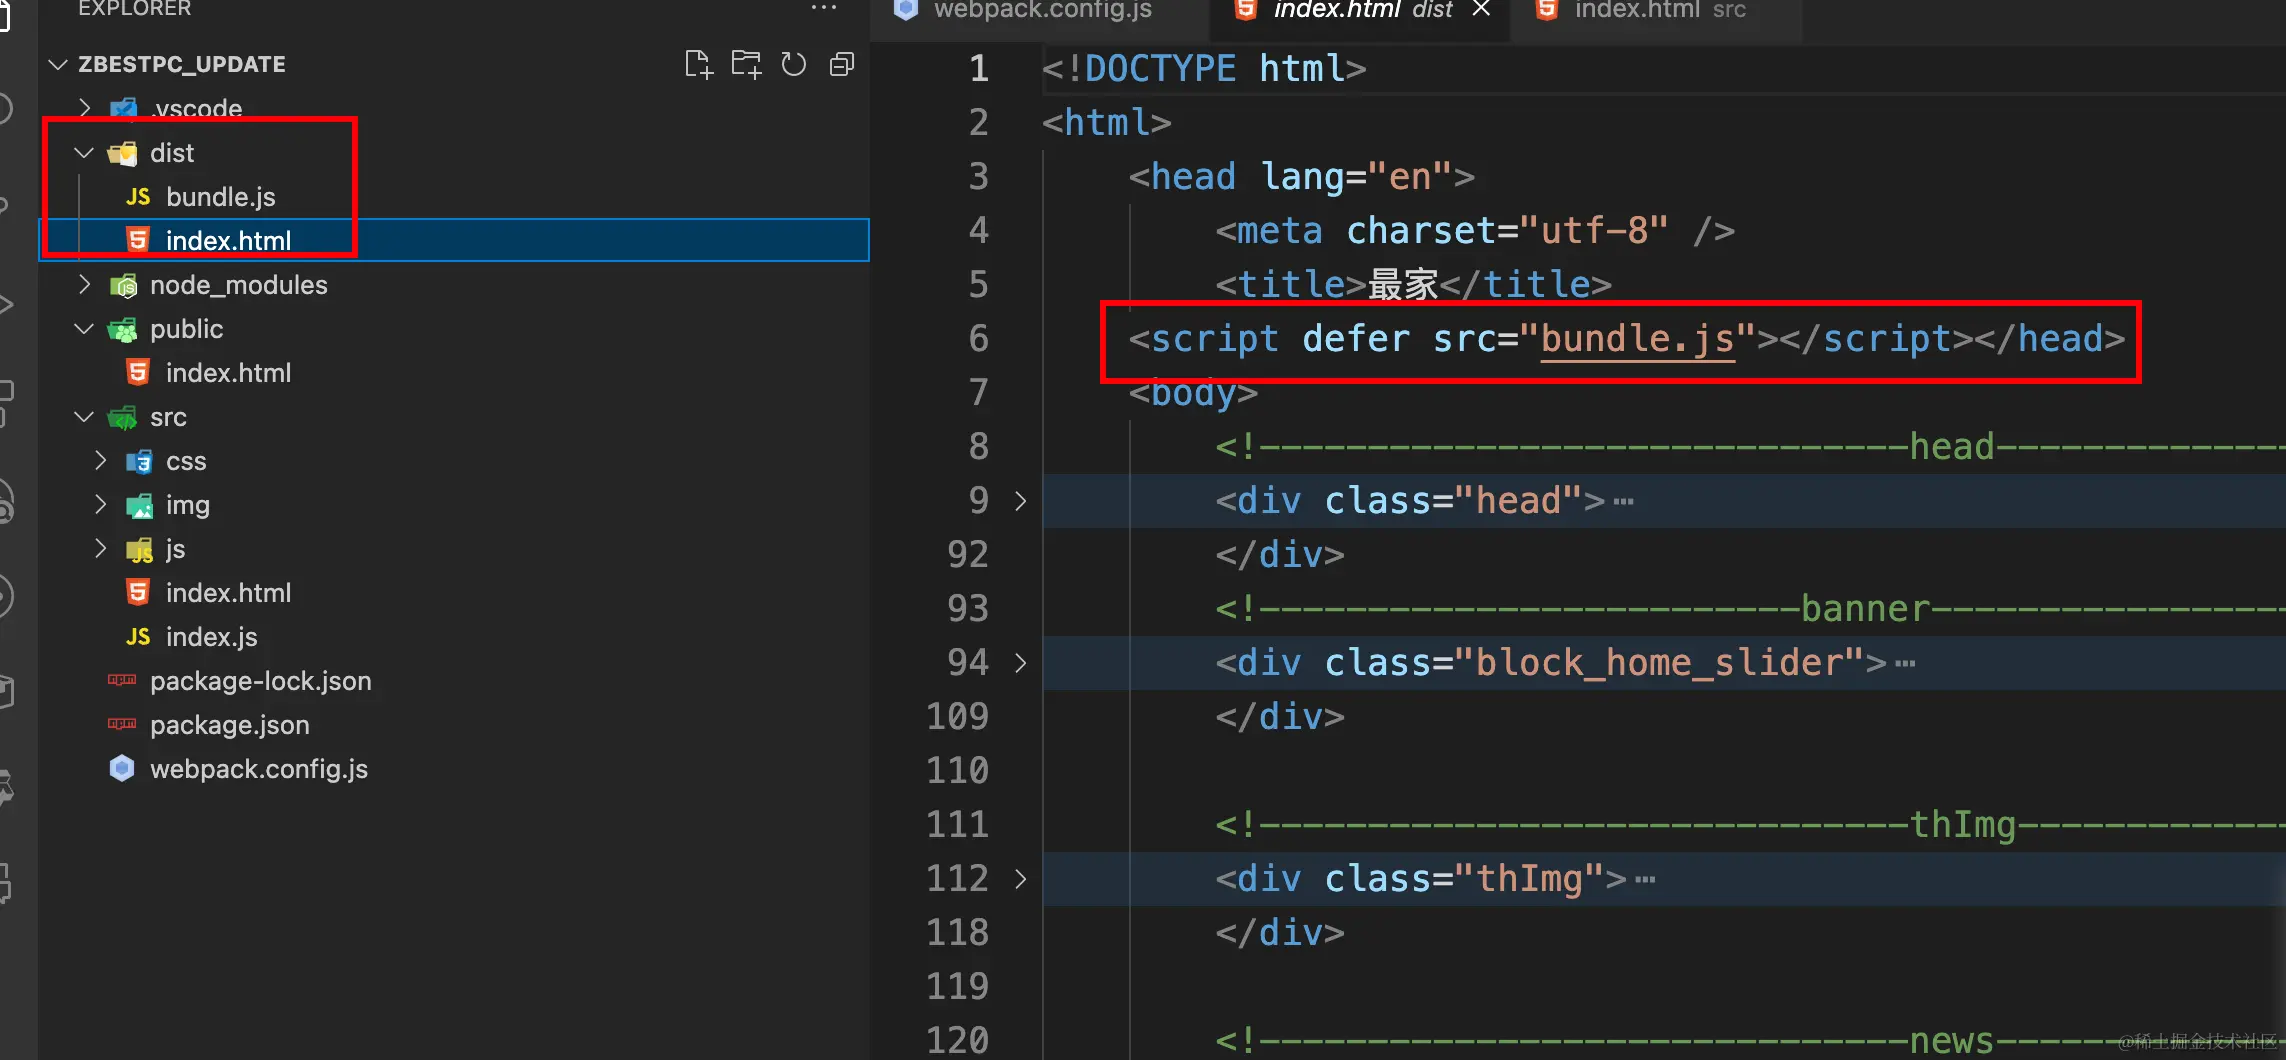Close the index.html dist tab
Image resolution: width=2286 pixels, height=1060 pixels.
click(1481, 10)
